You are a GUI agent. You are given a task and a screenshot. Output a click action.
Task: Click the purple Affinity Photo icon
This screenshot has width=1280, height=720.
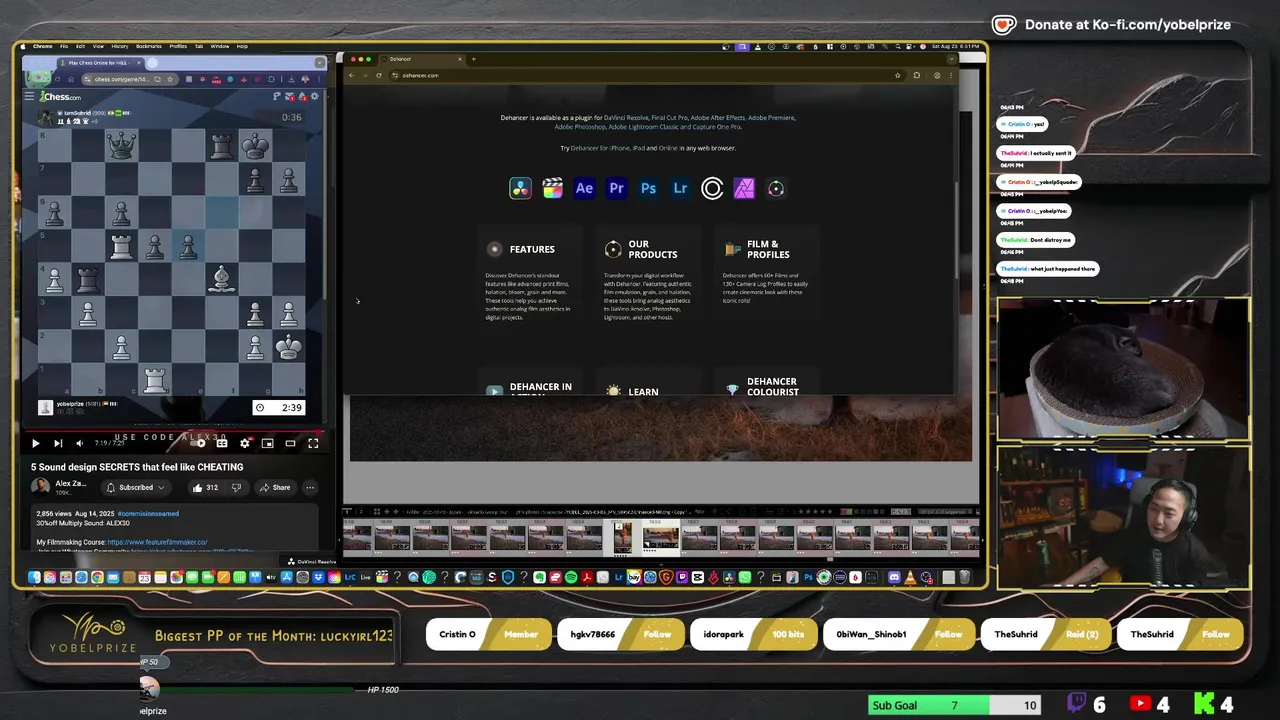744,188
